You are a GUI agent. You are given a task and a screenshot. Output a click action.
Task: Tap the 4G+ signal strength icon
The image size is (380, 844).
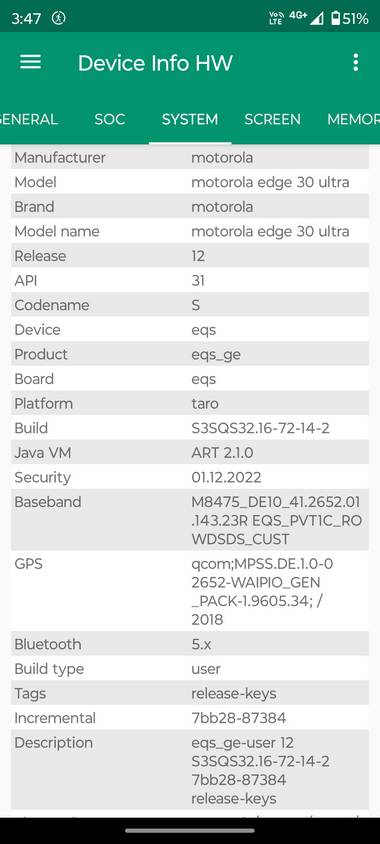[x=306, y=18]
